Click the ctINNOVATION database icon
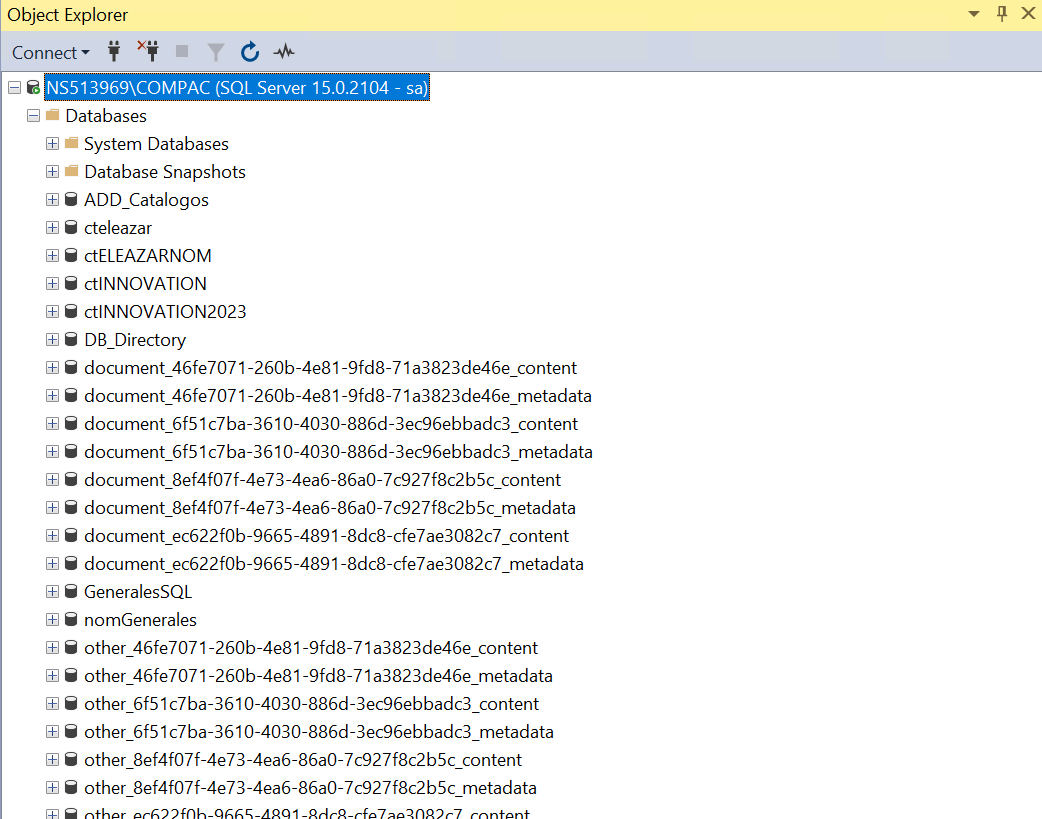 point(71,283)
